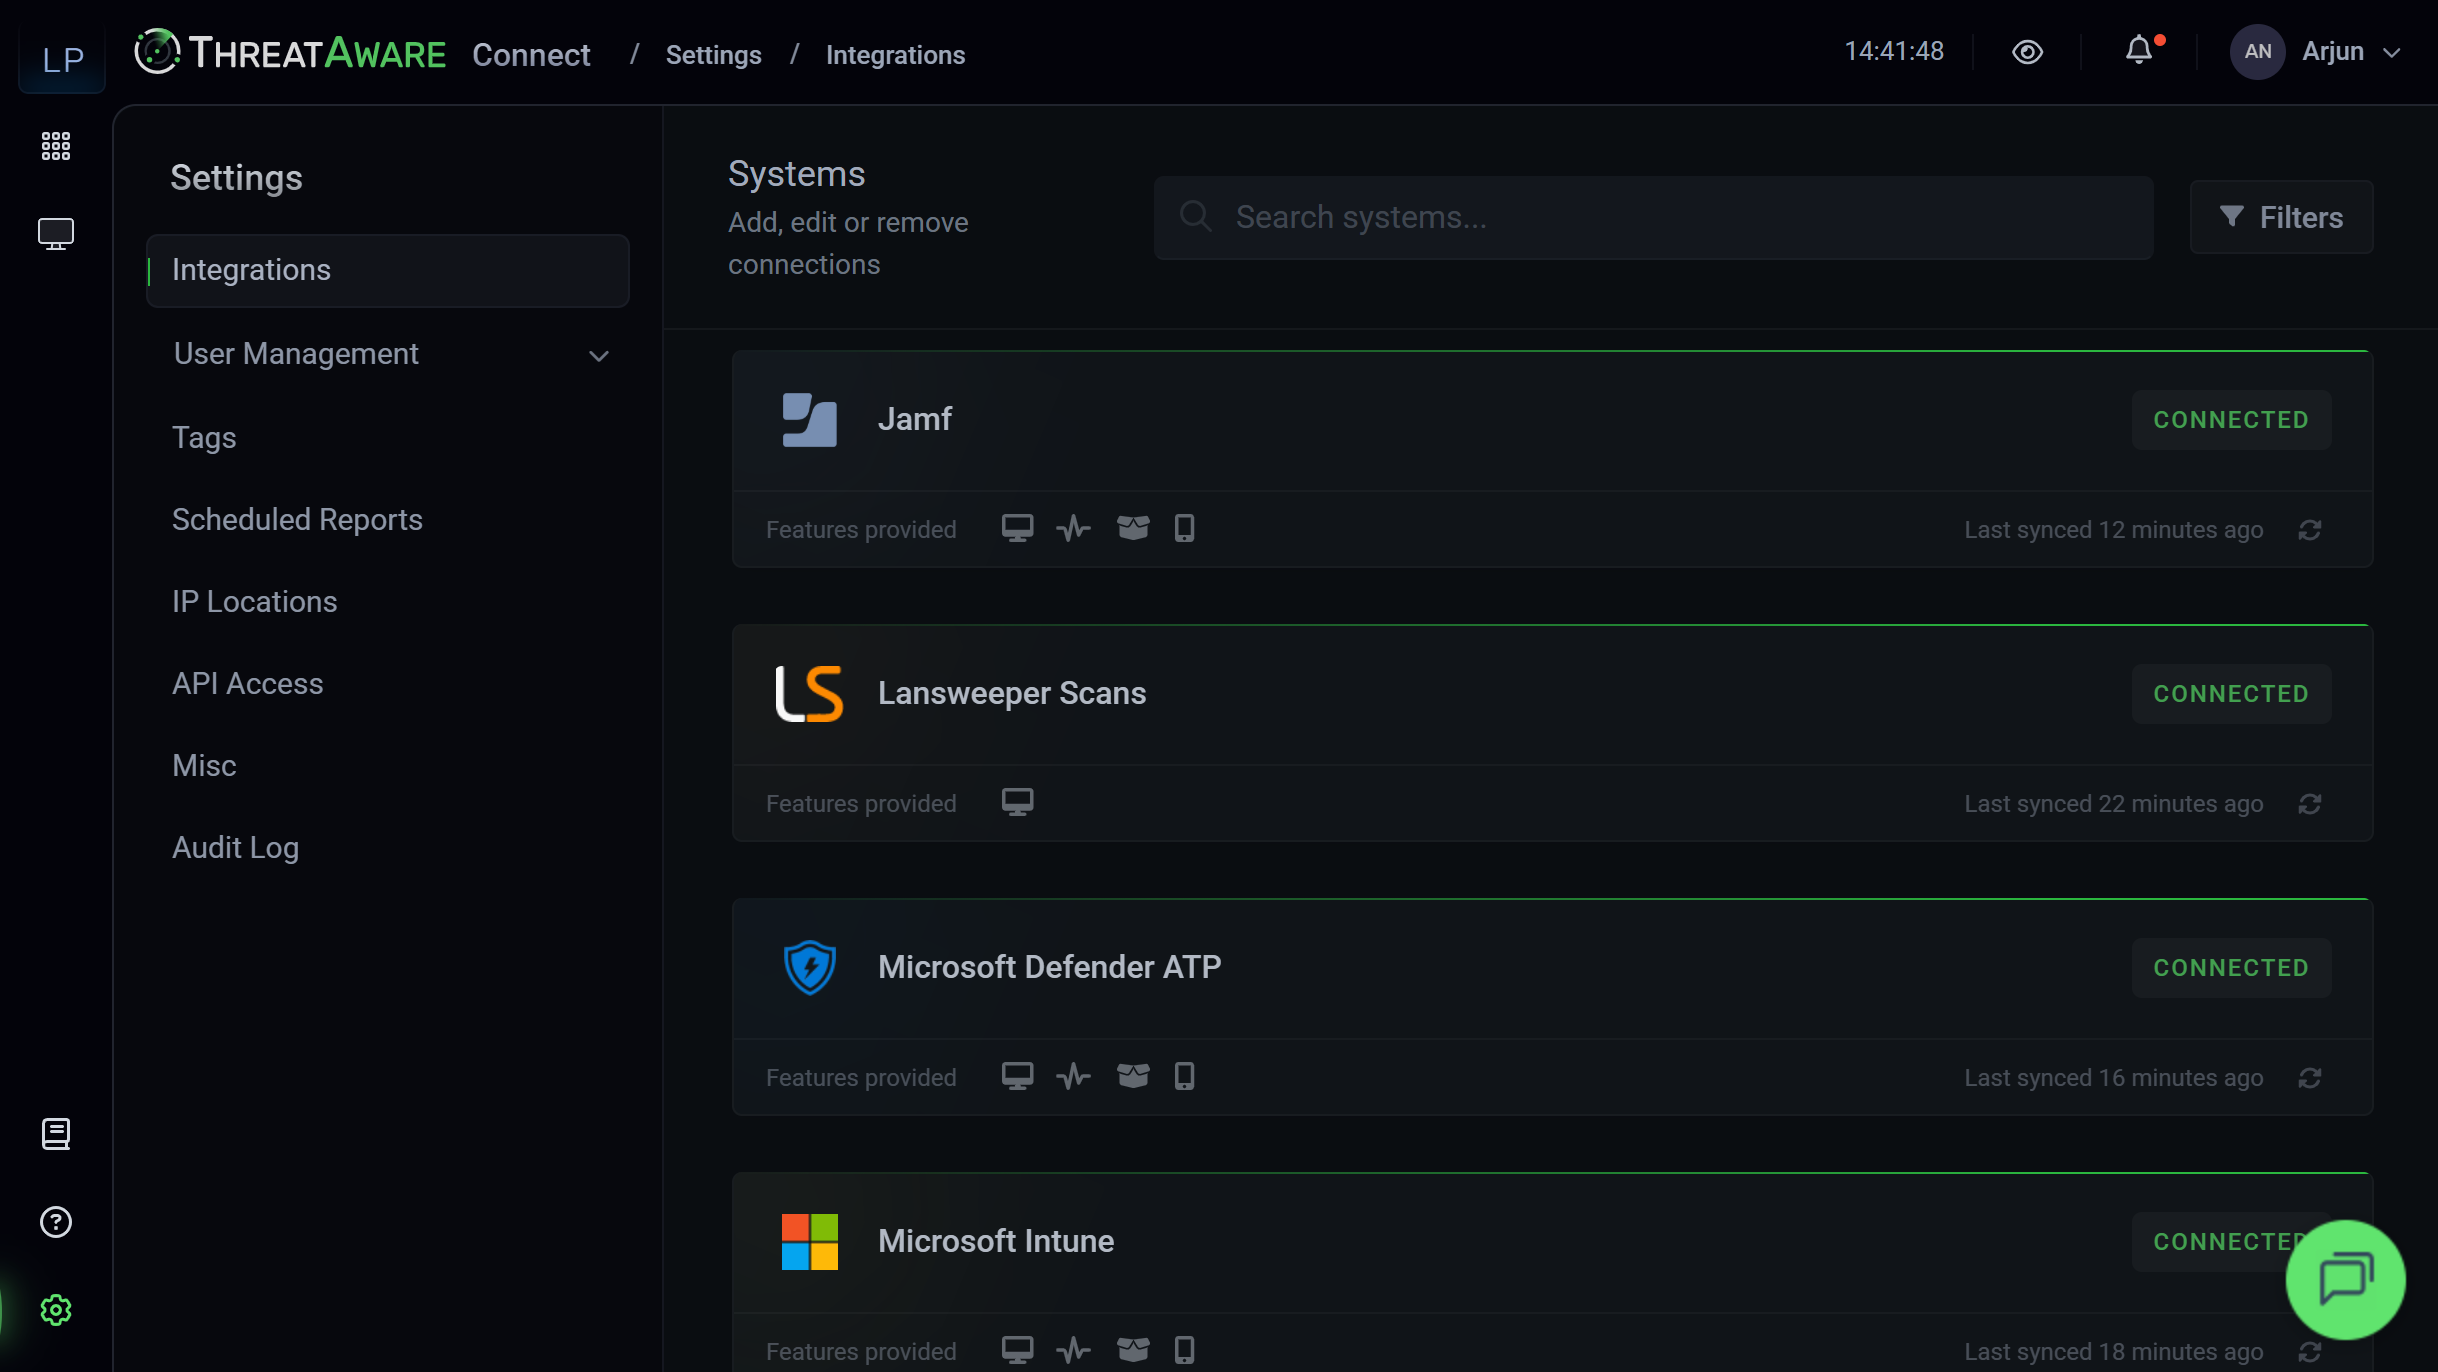This screenshot has height=1372, width=2438.
Task: Click CONNECTED status on Microsoft Defender ATP
Action: coord(2231,968)
